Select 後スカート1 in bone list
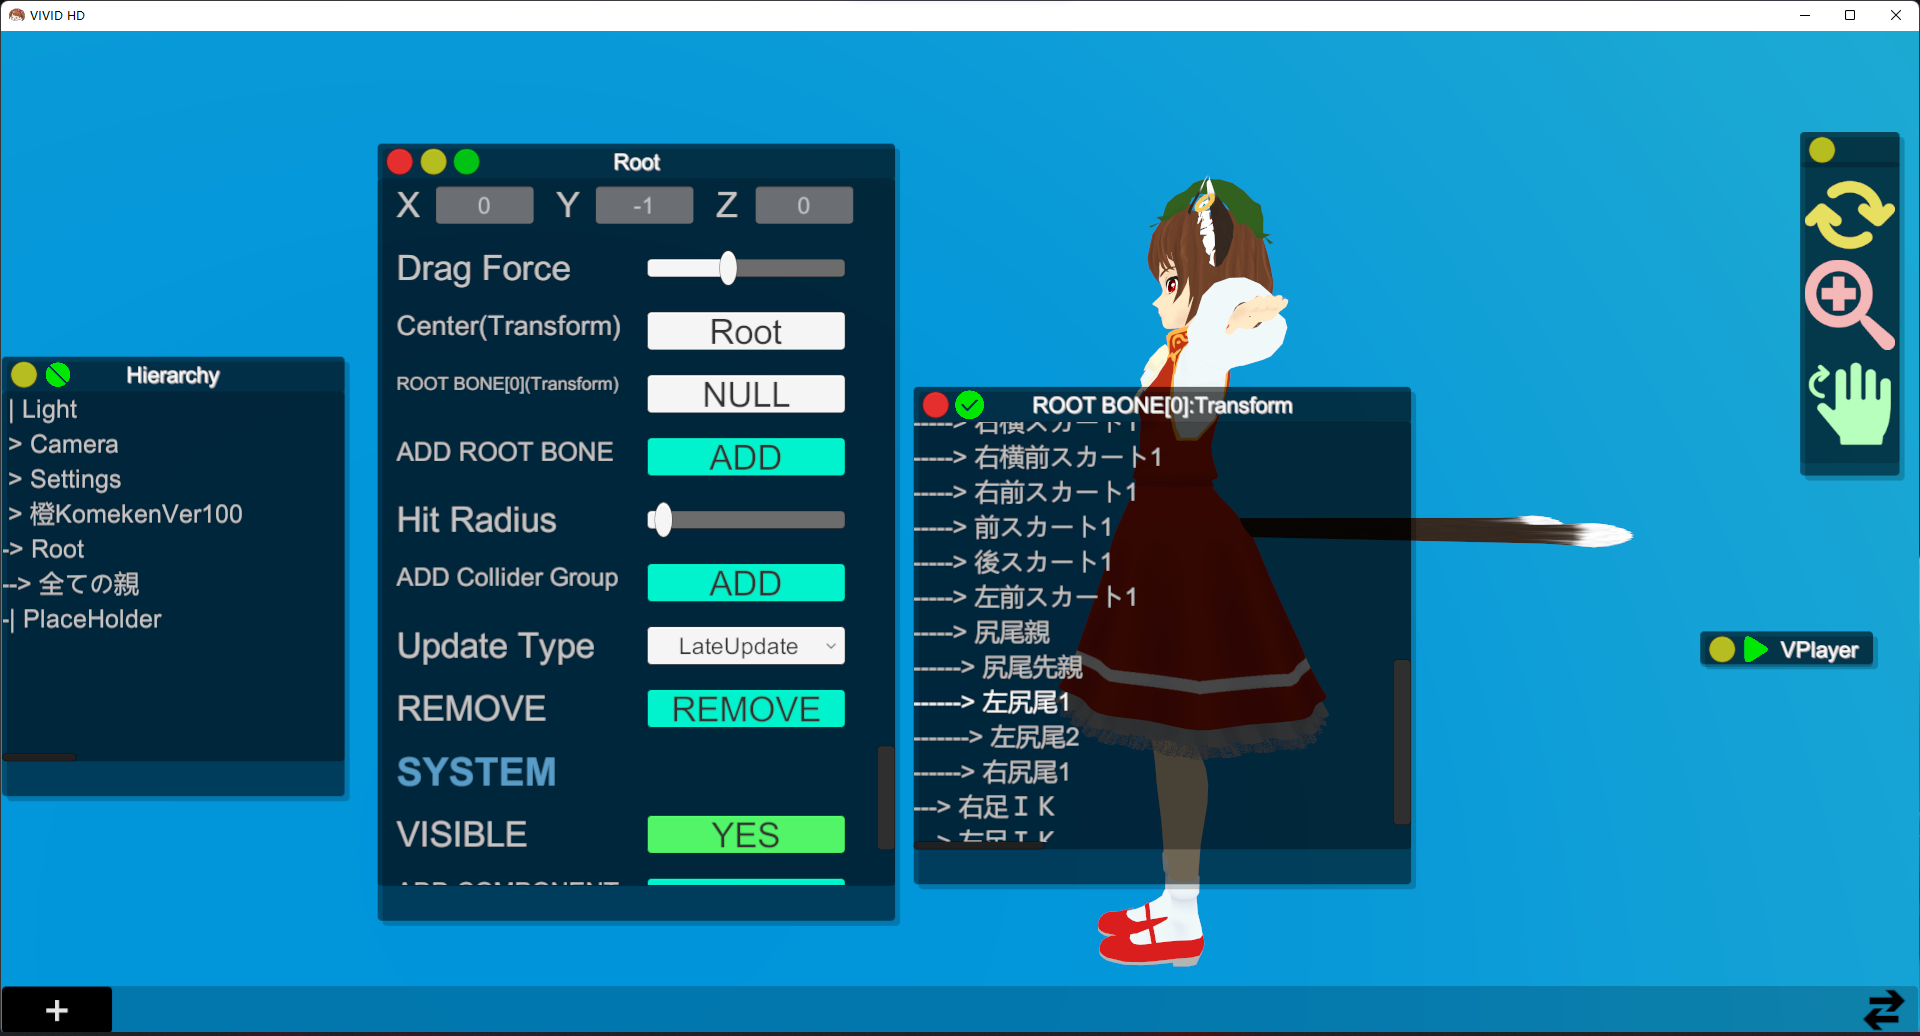 [1043, 562]
